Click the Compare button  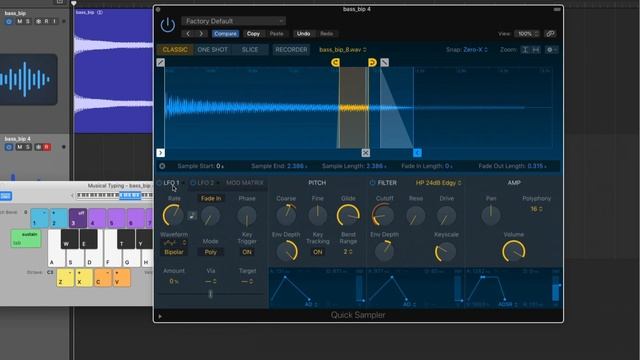coord(225,34)
